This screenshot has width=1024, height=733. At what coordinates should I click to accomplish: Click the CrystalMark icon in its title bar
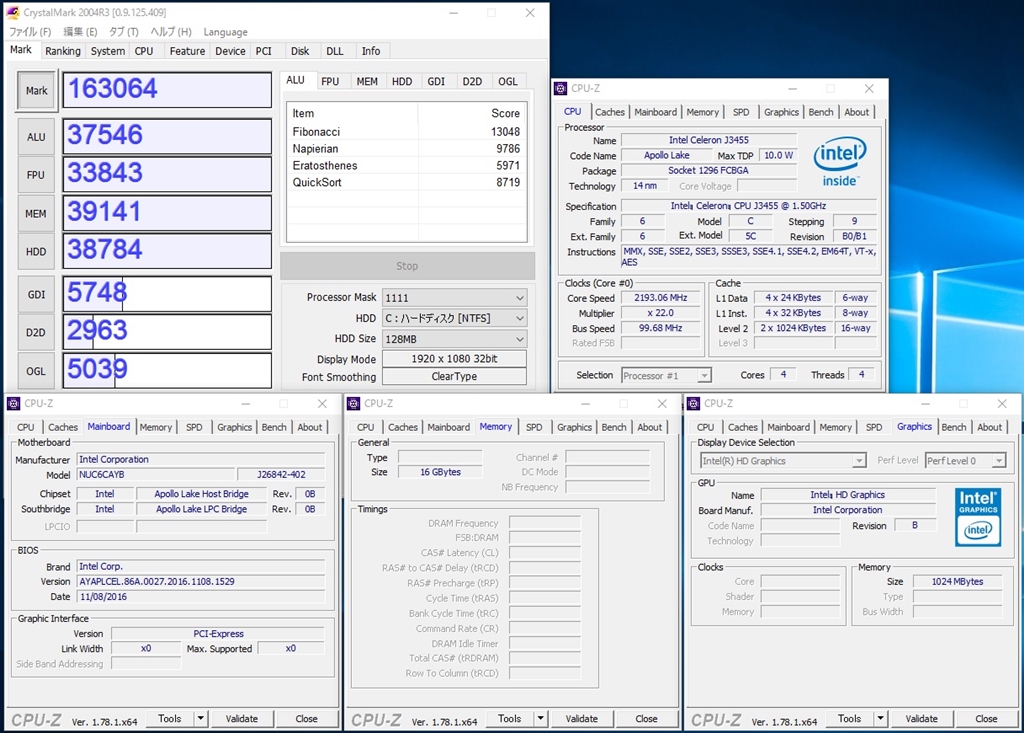point(13,13)
